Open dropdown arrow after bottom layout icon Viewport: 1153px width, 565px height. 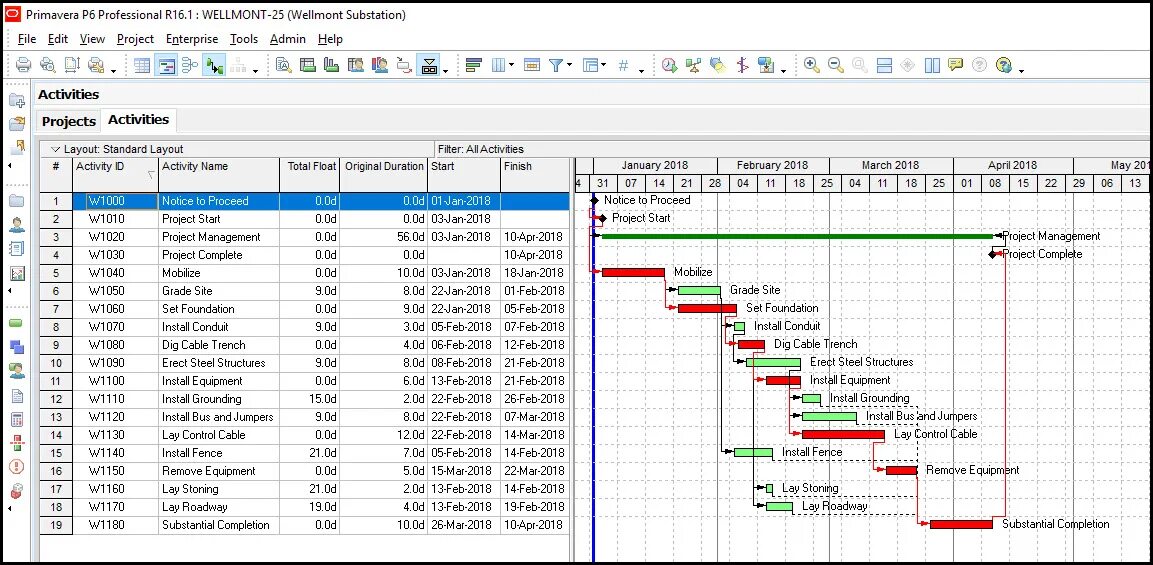pos(445,71)
